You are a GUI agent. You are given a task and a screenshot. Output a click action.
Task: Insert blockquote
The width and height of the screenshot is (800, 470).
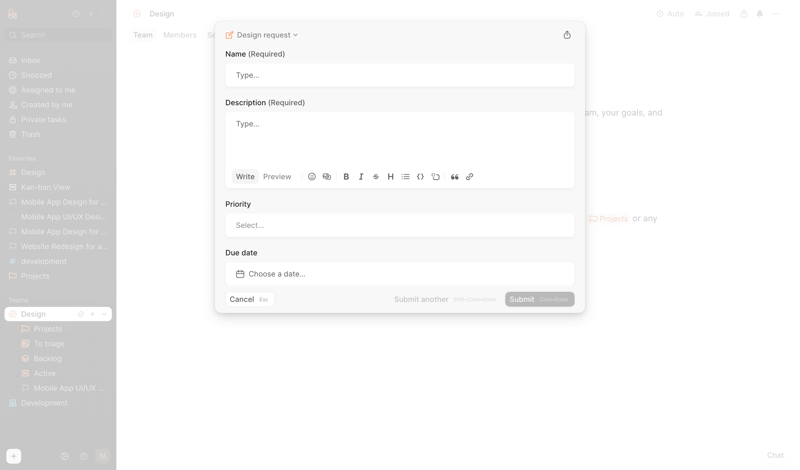[x=455, y=177]
